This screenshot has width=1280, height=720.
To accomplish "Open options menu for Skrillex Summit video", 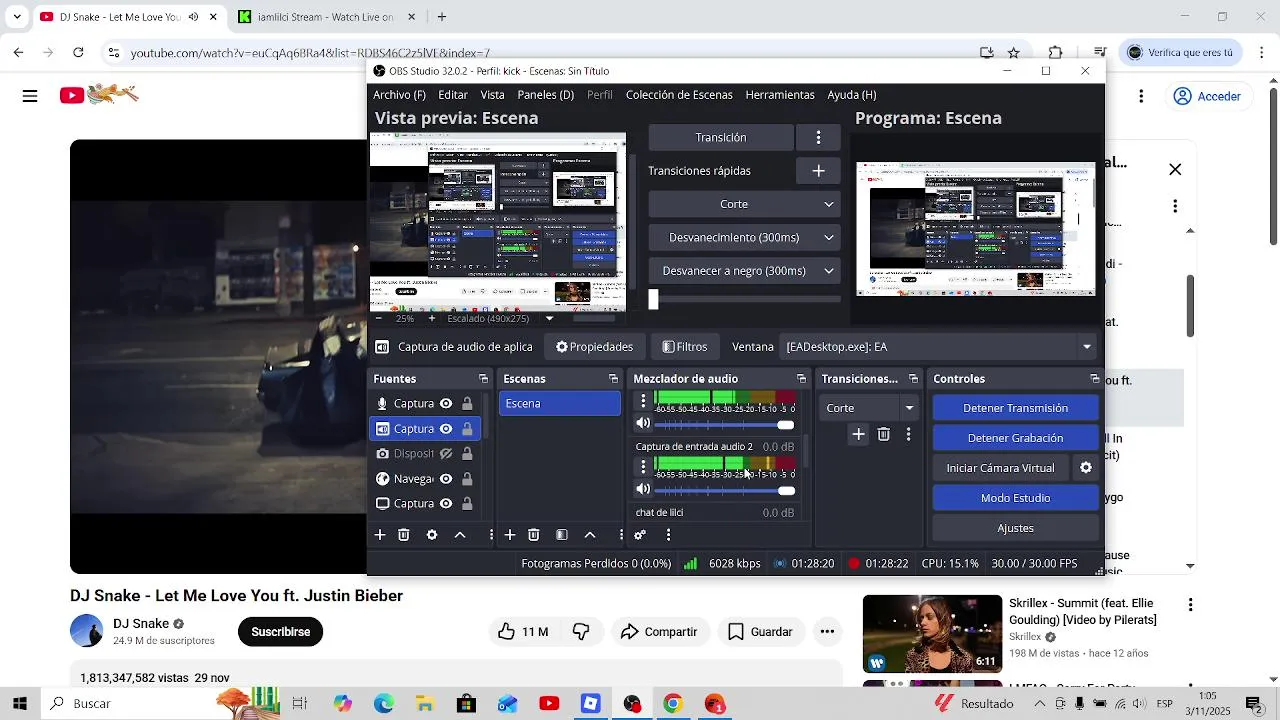I will coord(1190,605).
